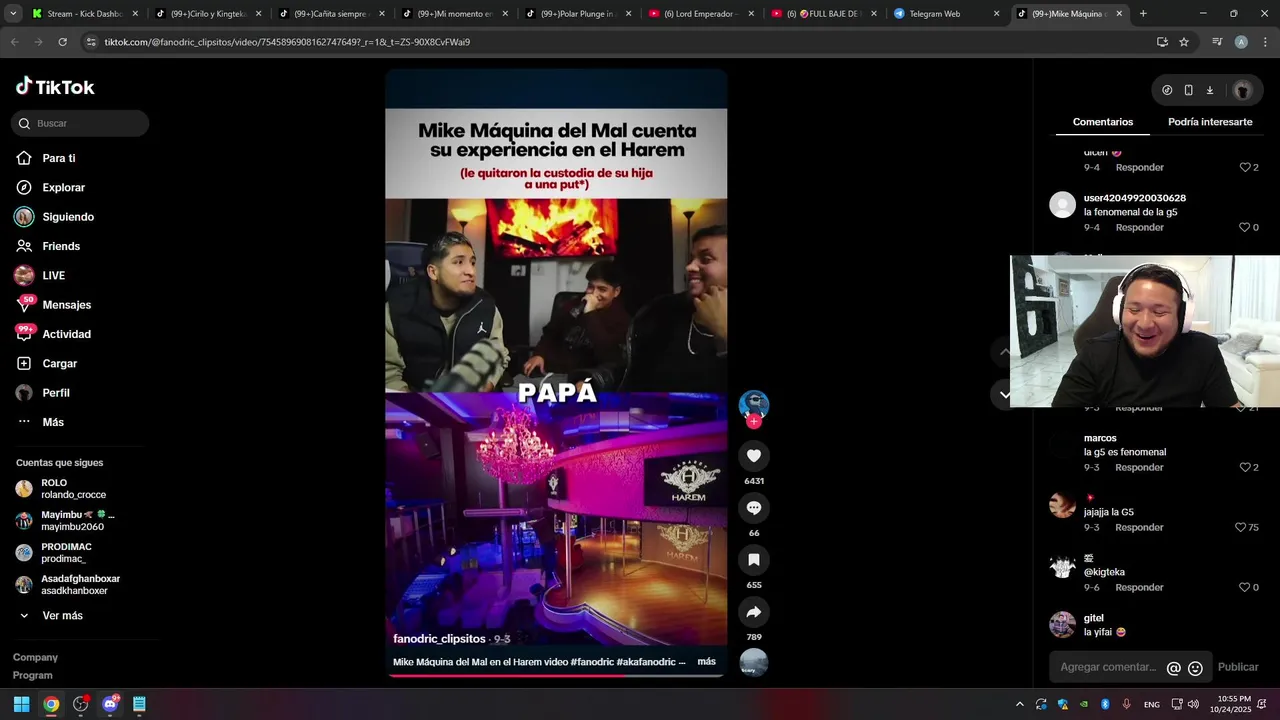The height and width of the screenshot is (720, 1280).
Task: Open the creator avatar beside video
Action: pyautogui.click(x=754, y=405)
